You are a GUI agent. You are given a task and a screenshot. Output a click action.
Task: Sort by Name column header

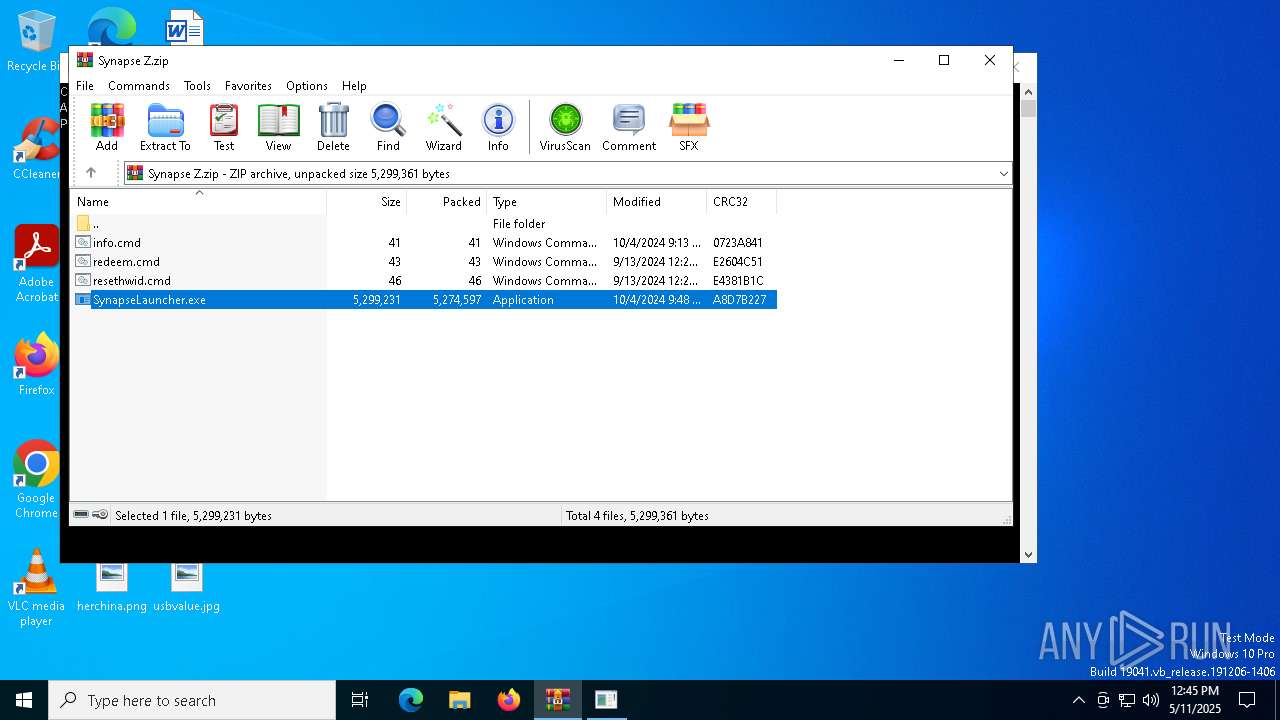pos(199,201)
